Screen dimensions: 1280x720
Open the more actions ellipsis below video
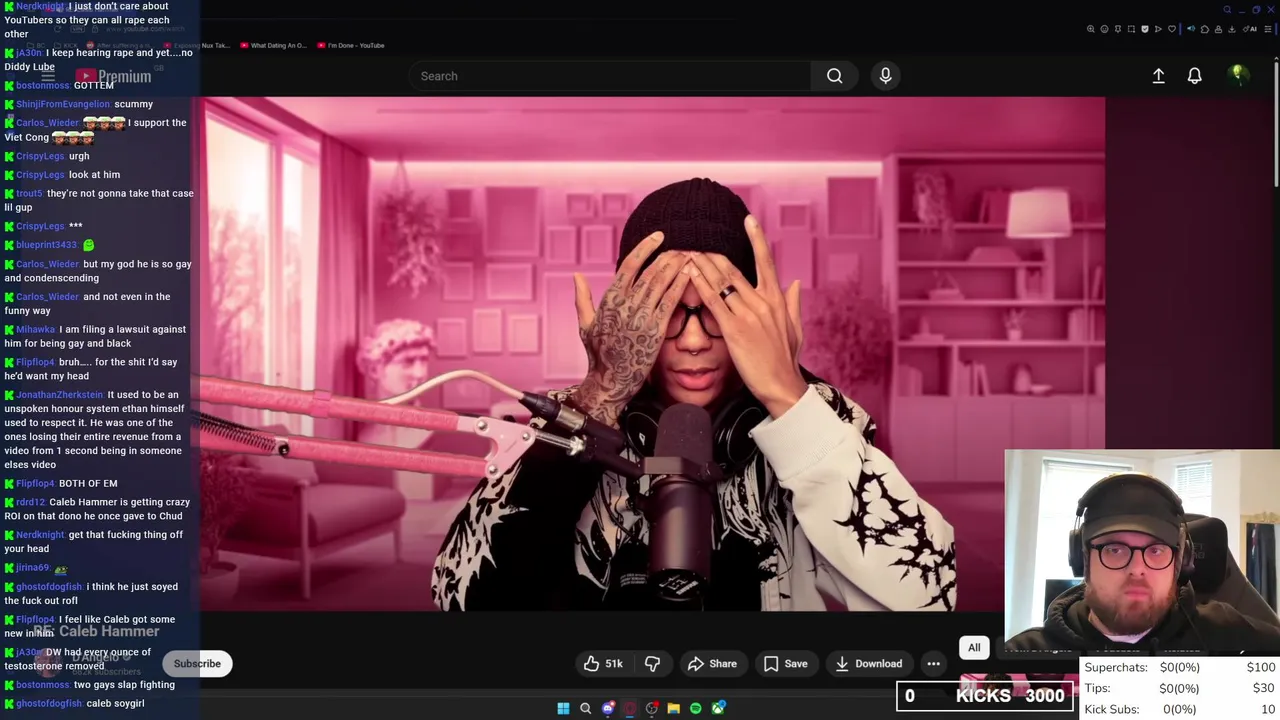[933, 664]
